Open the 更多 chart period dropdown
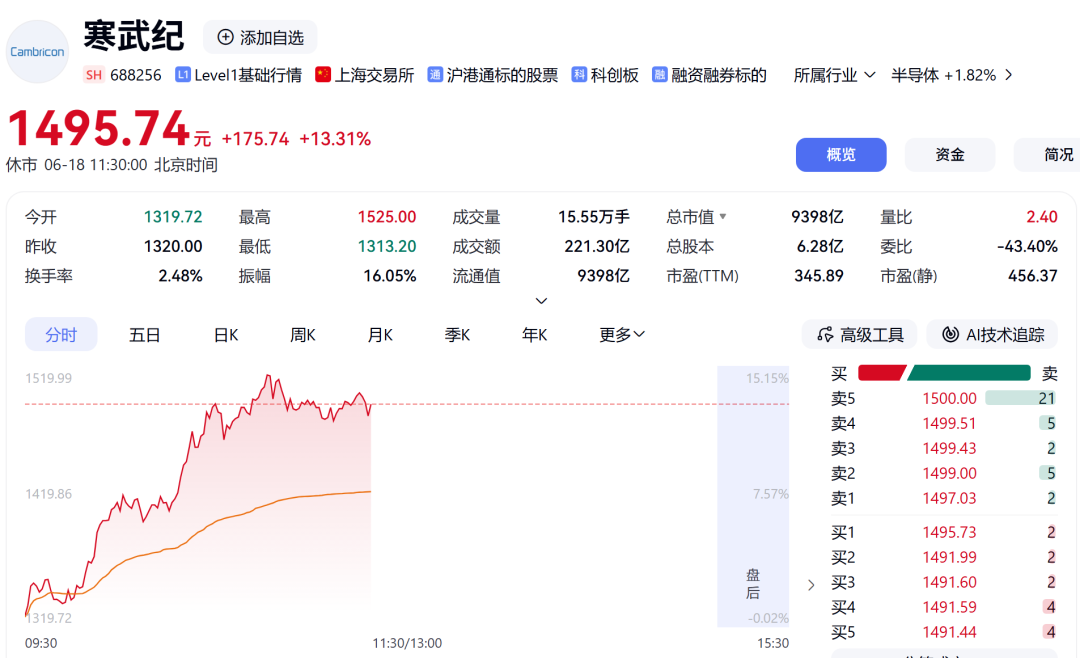The height and width of the screenshot is (658, 1080). coord(622,335)
